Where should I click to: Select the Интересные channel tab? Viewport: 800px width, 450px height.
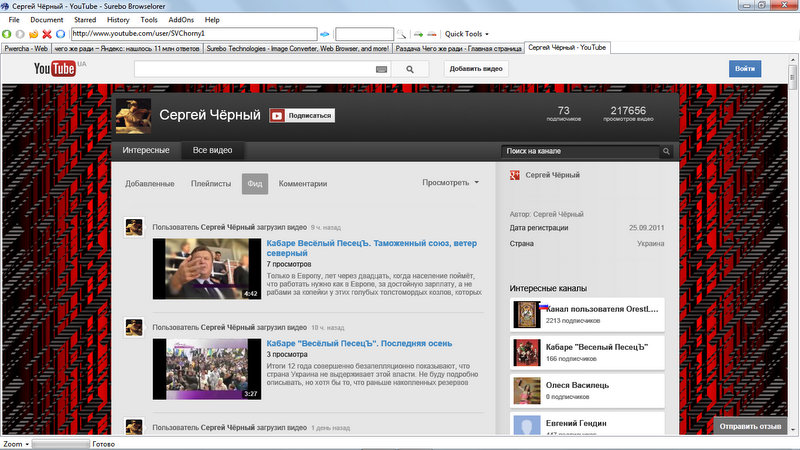[x=146, y=151]
